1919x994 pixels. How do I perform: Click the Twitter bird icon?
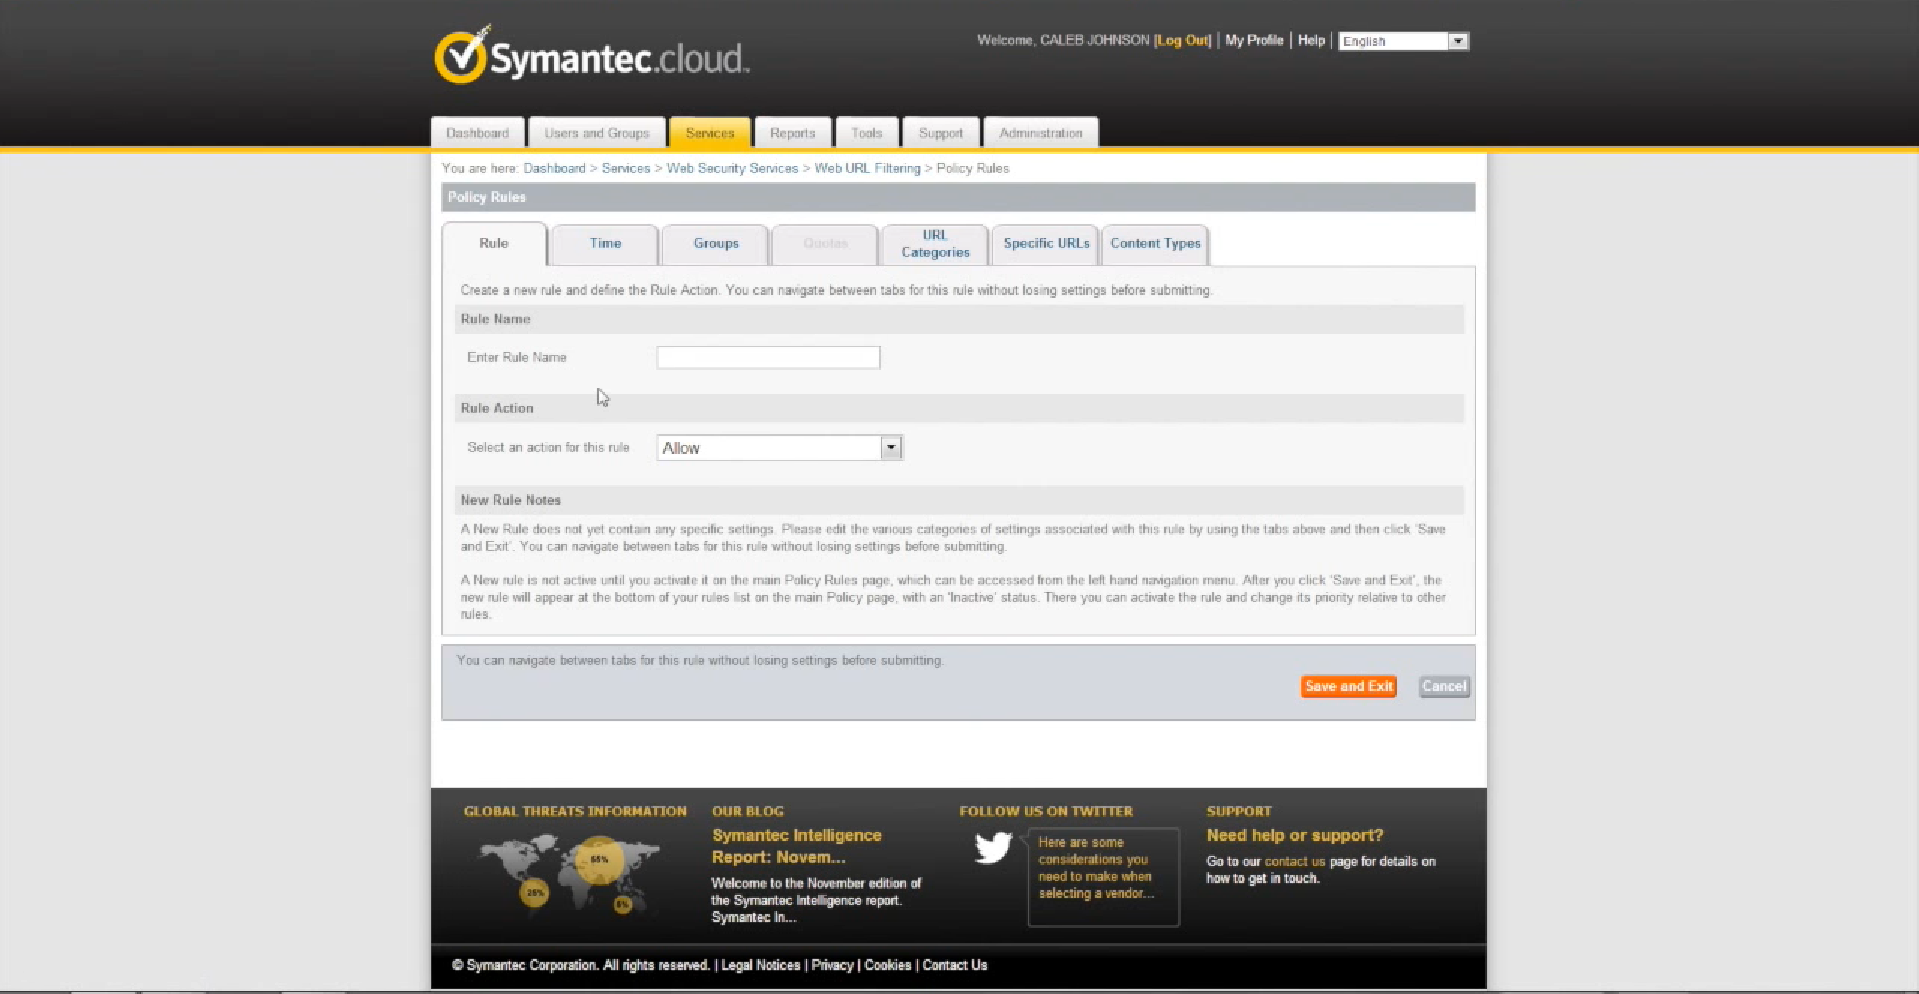click(x=993, y=848)
